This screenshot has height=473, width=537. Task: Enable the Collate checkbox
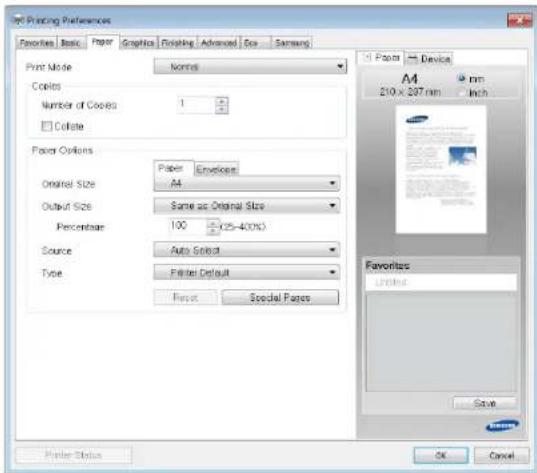(x=46, y=126)
